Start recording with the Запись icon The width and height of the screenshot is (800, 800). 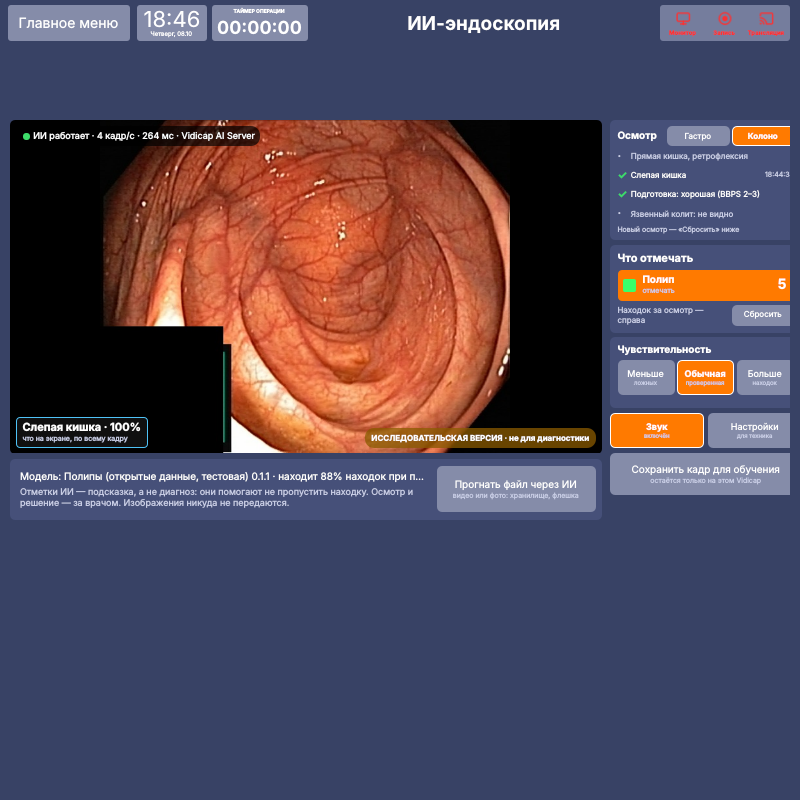pos(724,23)
